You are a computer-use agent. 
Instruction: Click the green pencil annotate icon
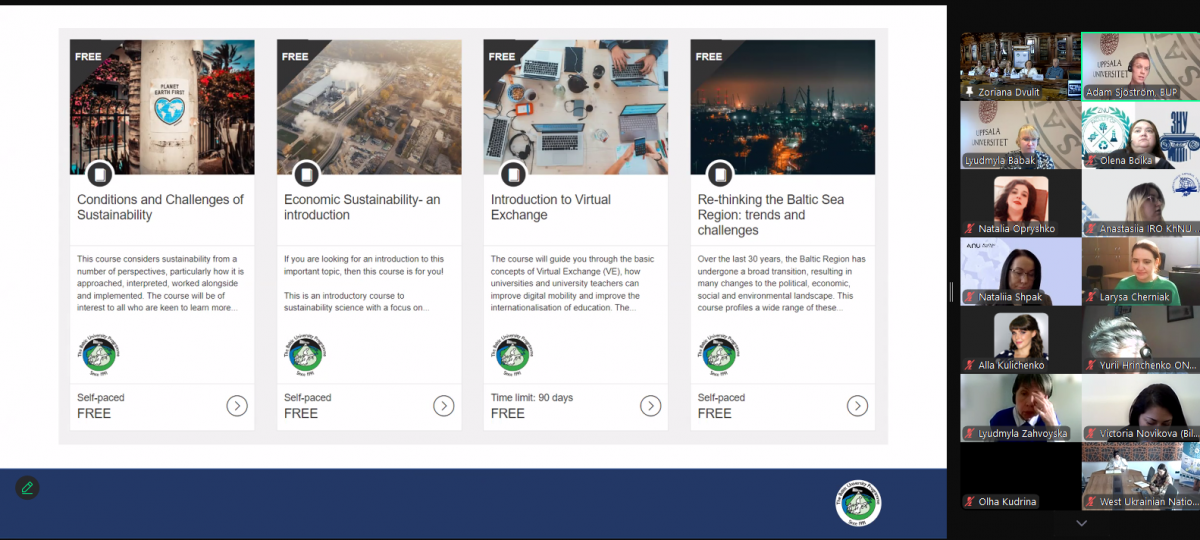(27, 488)
